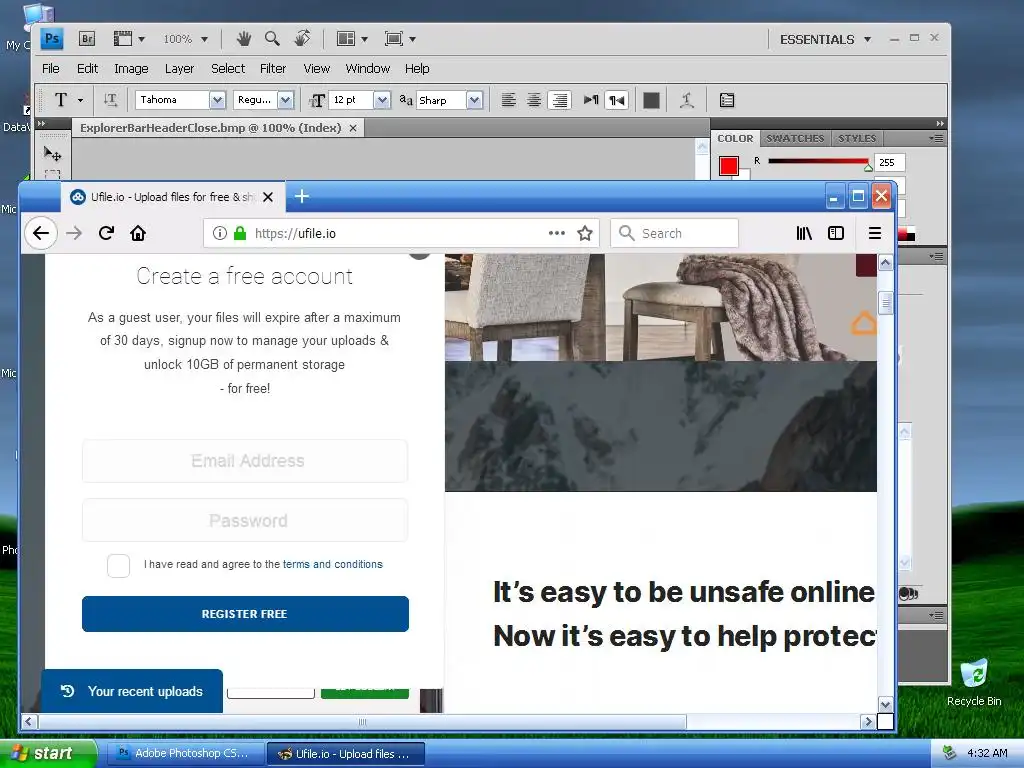Open Photoshop Help menu
This screenshot has width=1024, height=768.
point(417,69)
